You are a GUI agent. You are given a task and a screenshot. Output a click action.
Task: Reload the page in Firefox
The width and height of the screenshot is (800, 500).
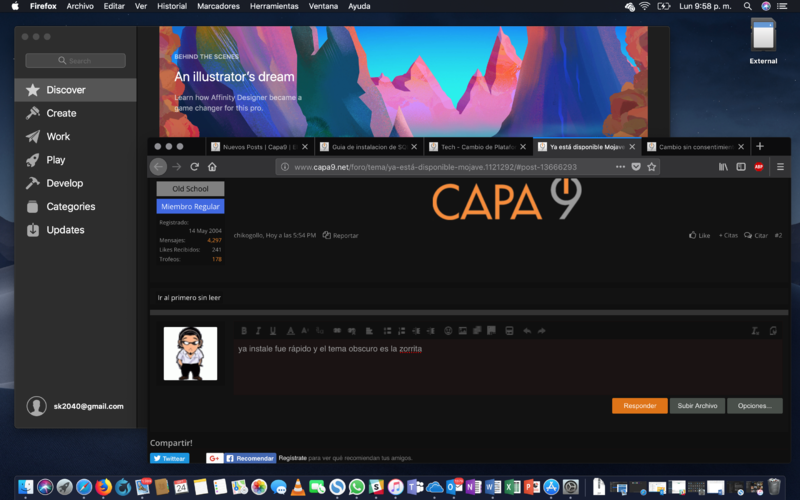click(x=194, y=167)
